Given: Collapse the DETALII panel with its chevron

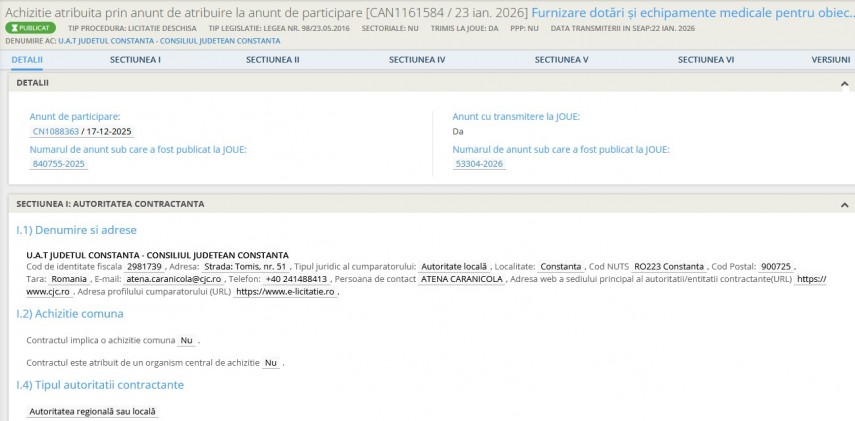Looking at the screenshot, I should point(844,83).
